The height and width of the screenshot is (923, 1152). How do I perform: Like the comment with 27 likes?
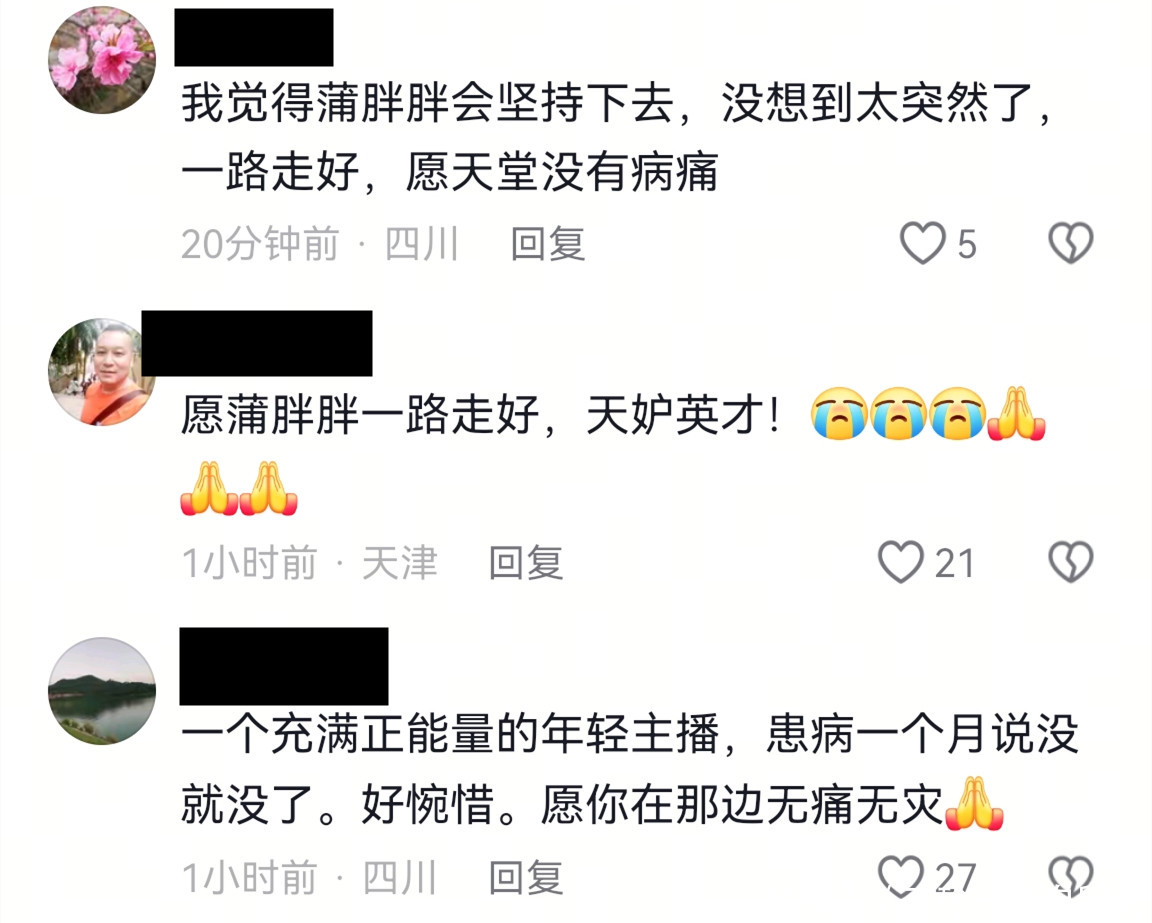(901, 877)
